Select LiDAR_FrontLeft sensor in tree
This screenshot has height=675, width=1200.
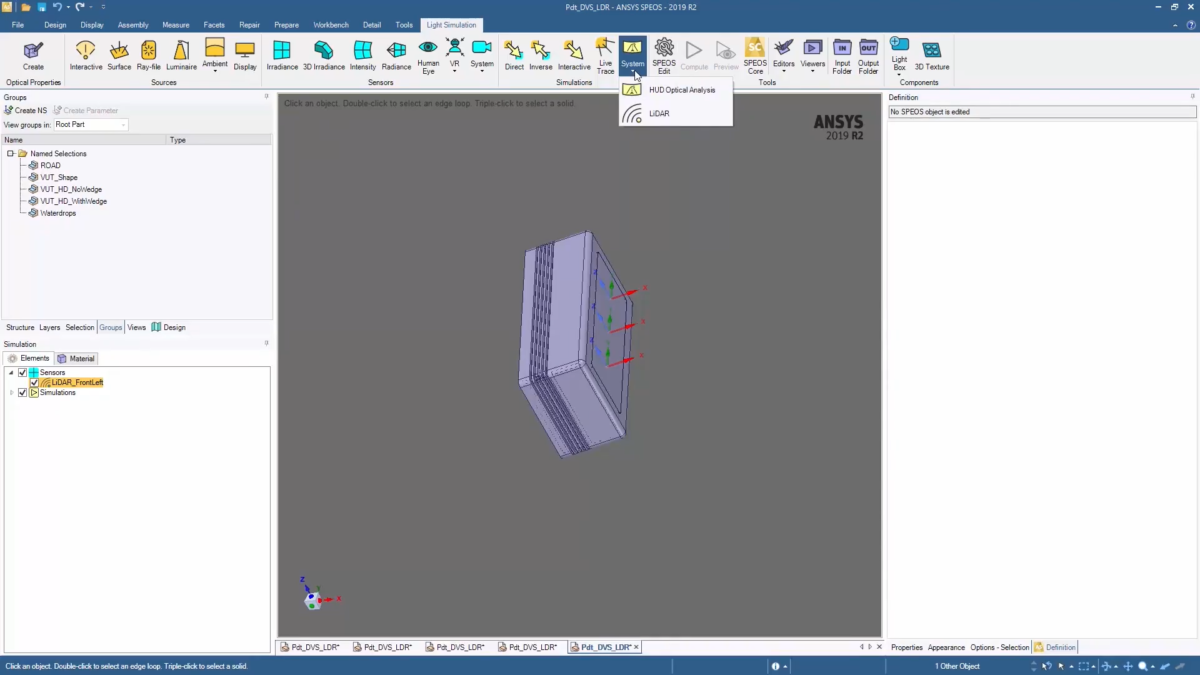[77, 382]
